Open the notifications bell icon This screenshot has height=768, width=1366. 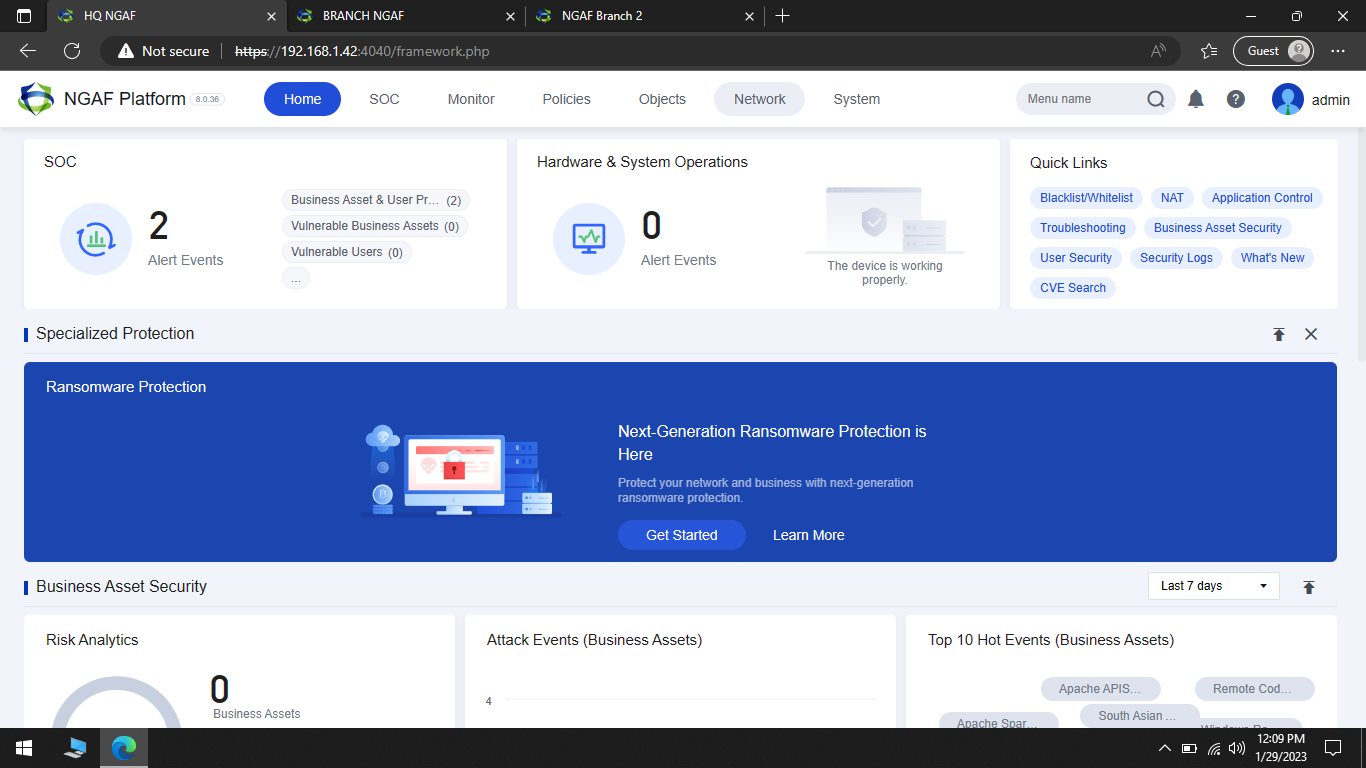pos(1195,99)
